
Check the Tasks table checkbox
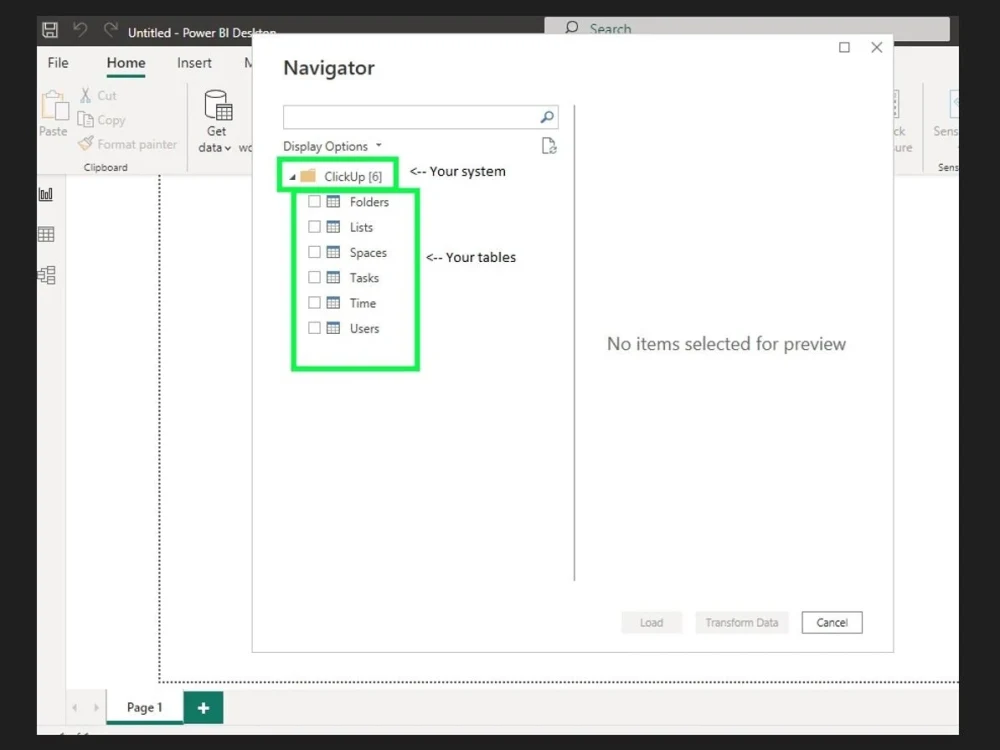pyautogui.click(x=315, y=277)
